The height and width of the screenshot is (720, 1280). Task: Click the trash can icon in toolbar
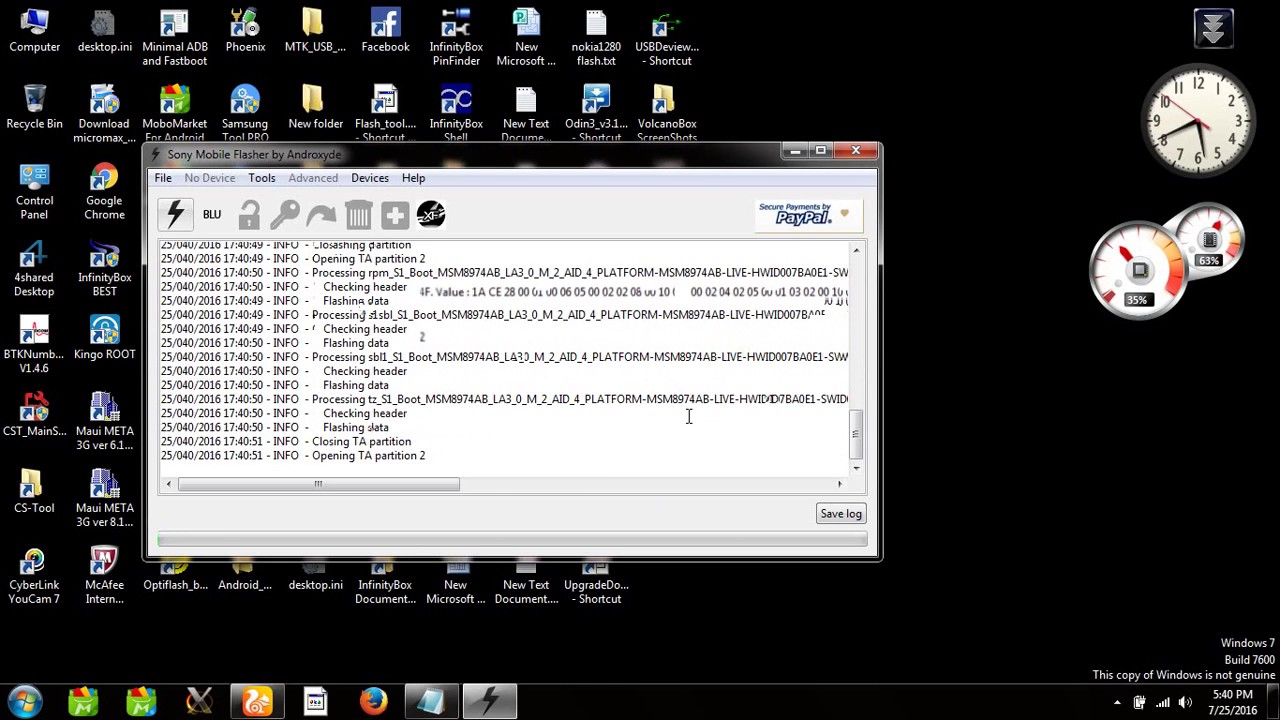pos(358,215)
